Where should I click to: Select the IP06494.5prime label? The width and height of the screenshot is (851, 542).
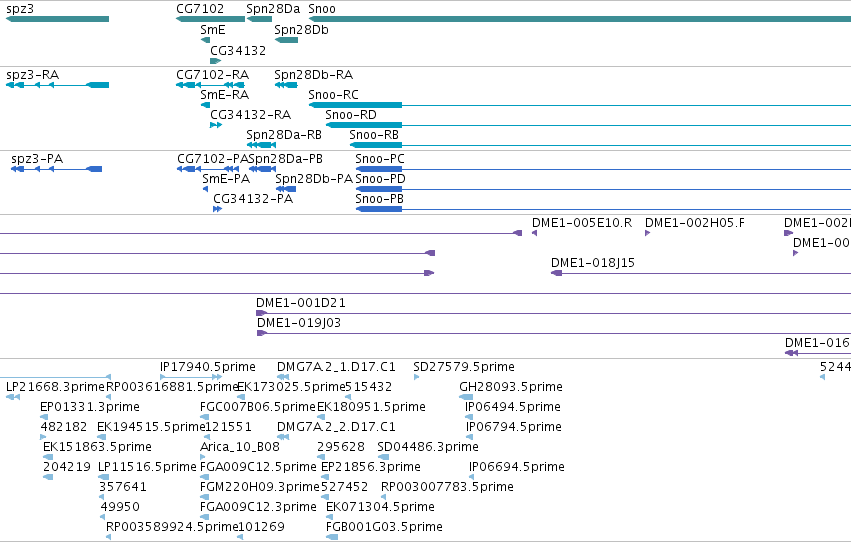click(513, 407)
